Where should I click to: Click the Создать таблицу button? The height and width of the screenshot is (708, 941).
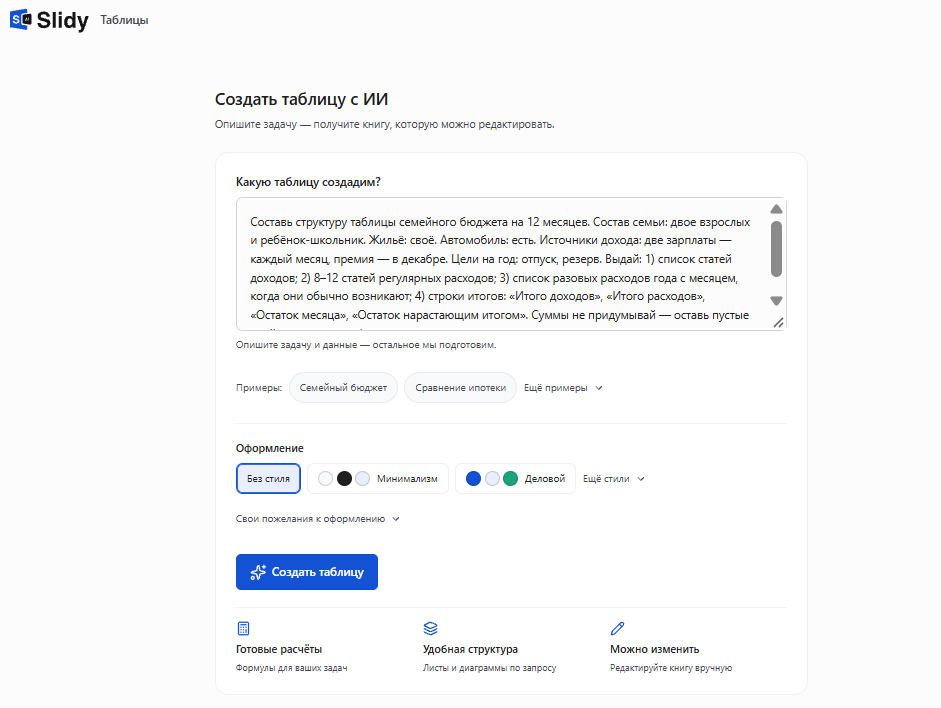point(307,572)
